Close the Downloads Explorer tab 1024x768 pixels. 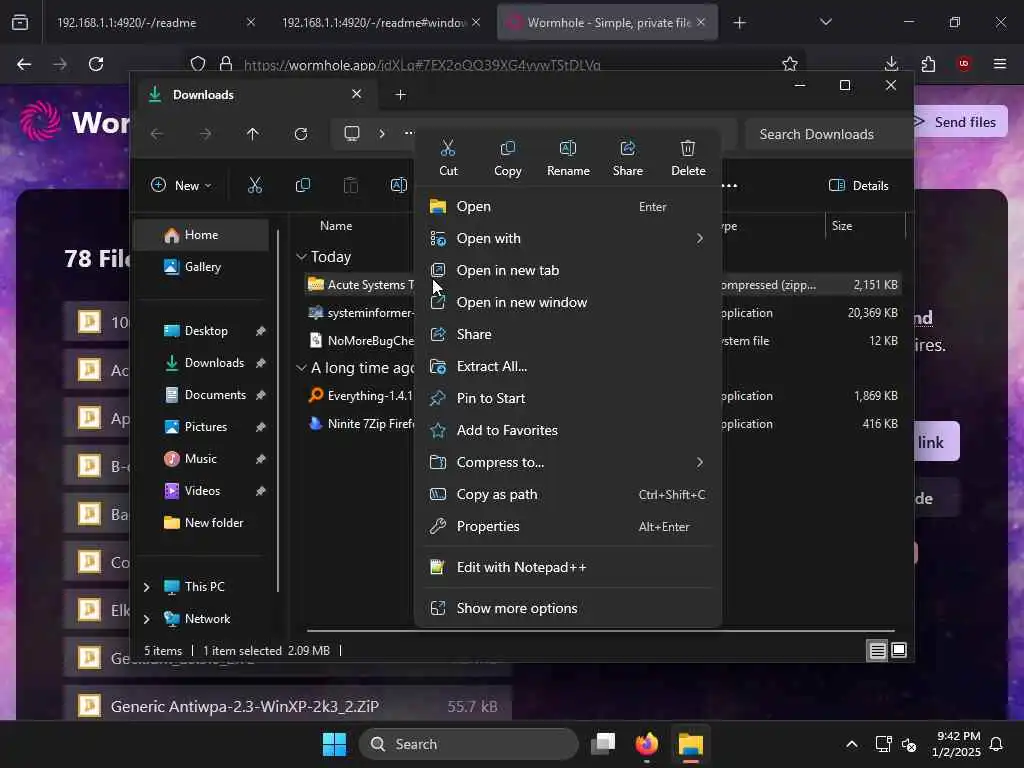coord(357,94)
